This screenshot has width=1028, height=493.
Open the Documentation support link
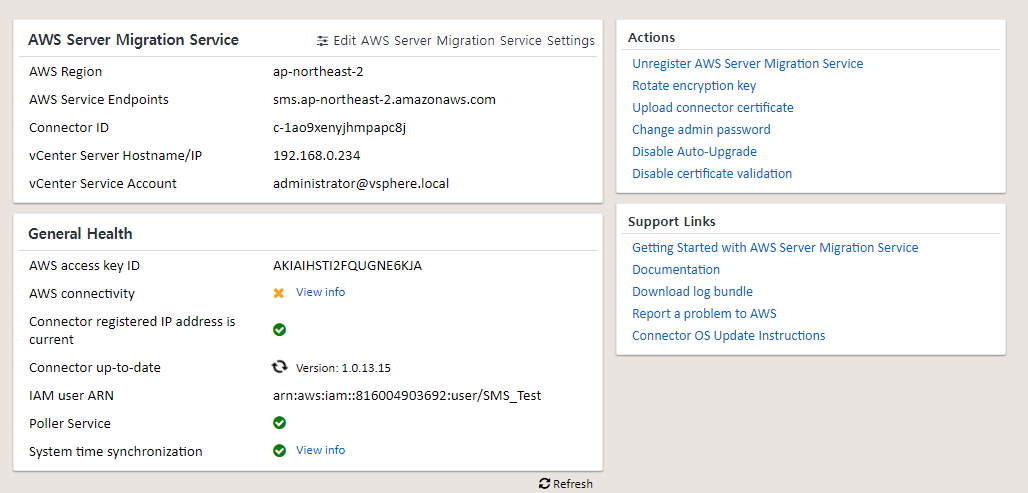pos(676,269)
